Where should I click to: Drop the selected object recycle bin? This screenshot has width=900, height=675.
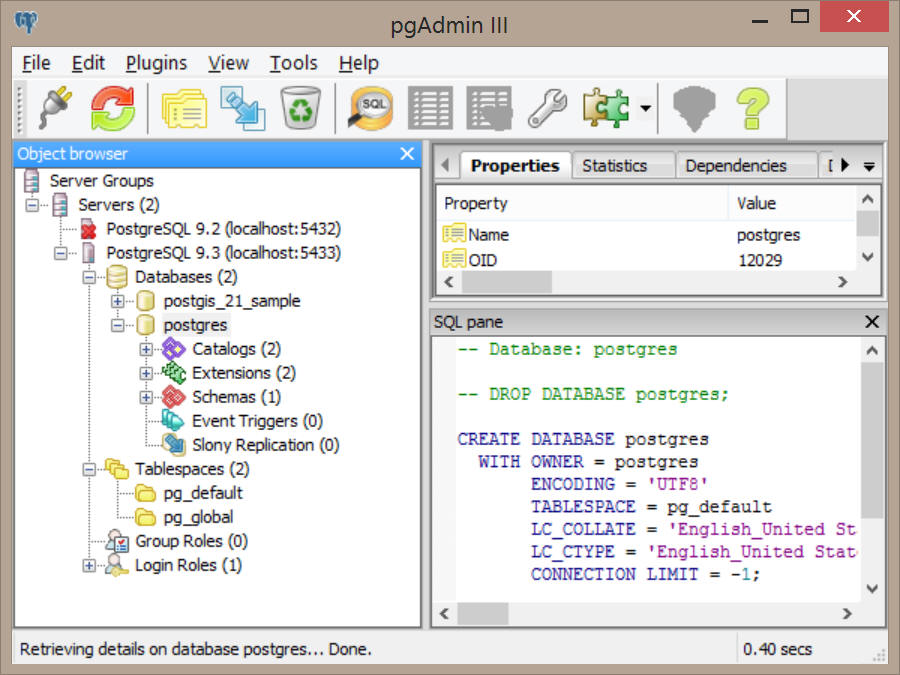(x=300, y=108)
